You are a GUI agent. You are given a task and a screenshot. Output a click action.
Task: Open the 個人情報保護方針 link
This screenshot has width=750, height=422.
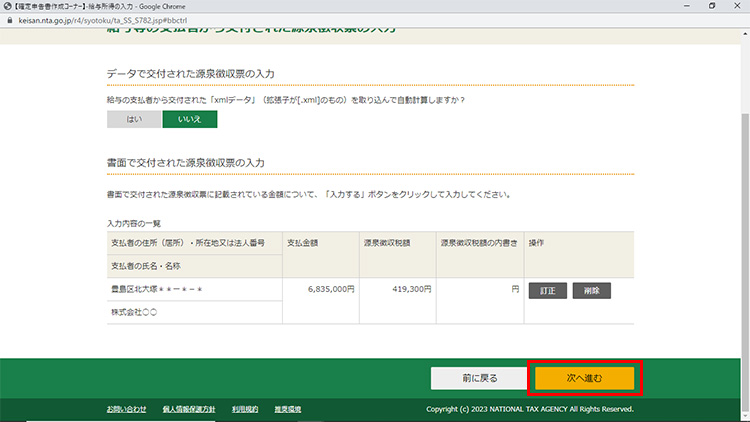click(189, 409)
